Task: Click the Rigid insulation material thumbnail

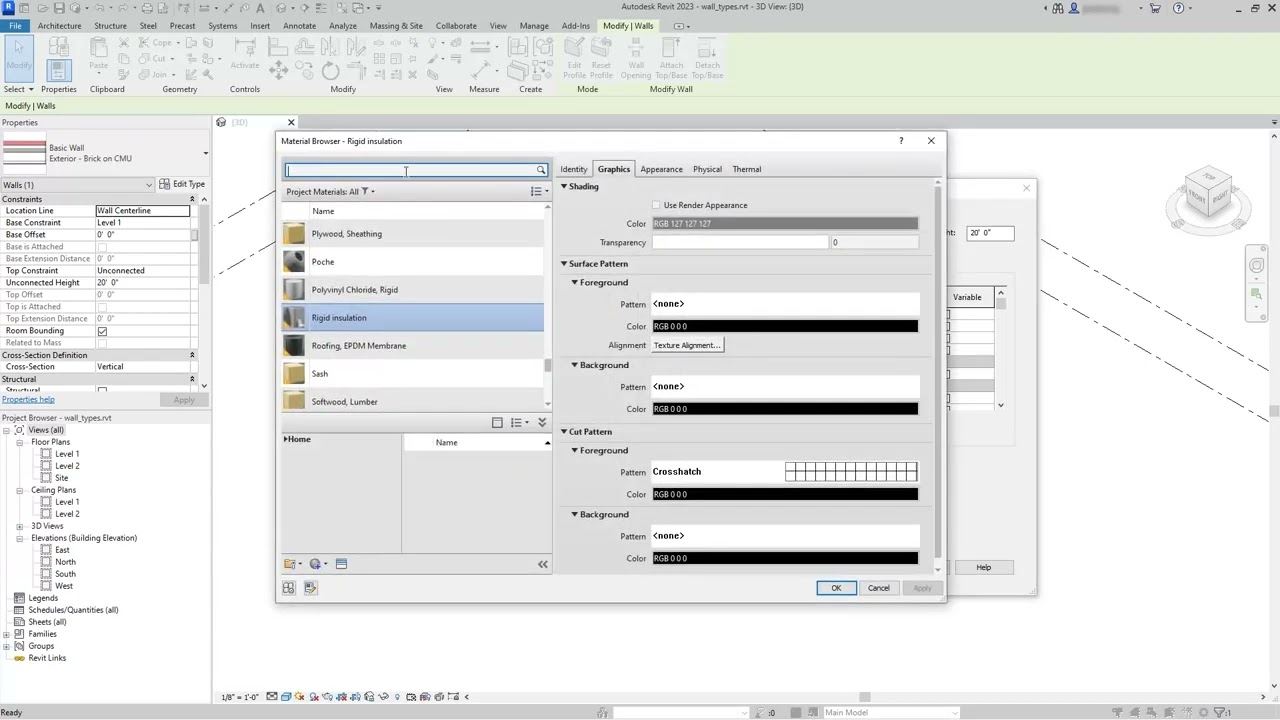Action: pos(294,318)
